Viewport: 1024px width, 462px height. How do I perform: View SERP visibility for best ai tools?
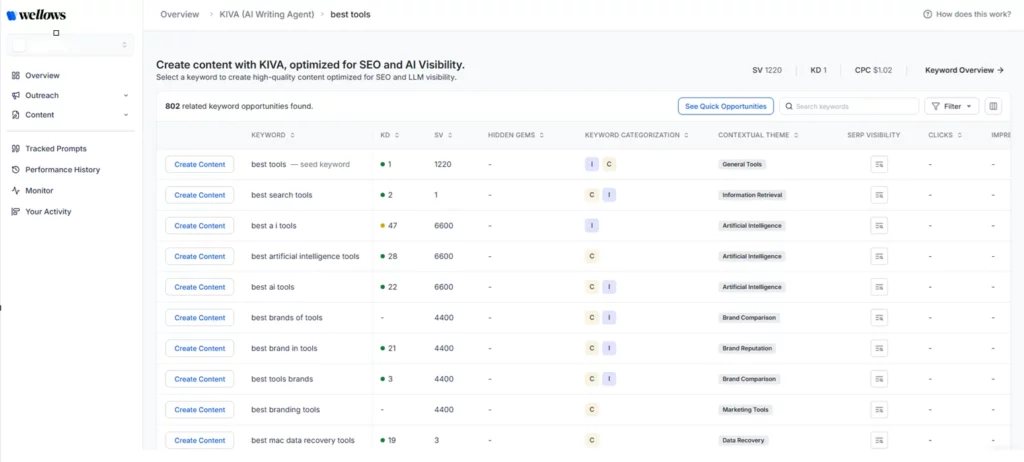pyautogui.click(x=879, y=288)
